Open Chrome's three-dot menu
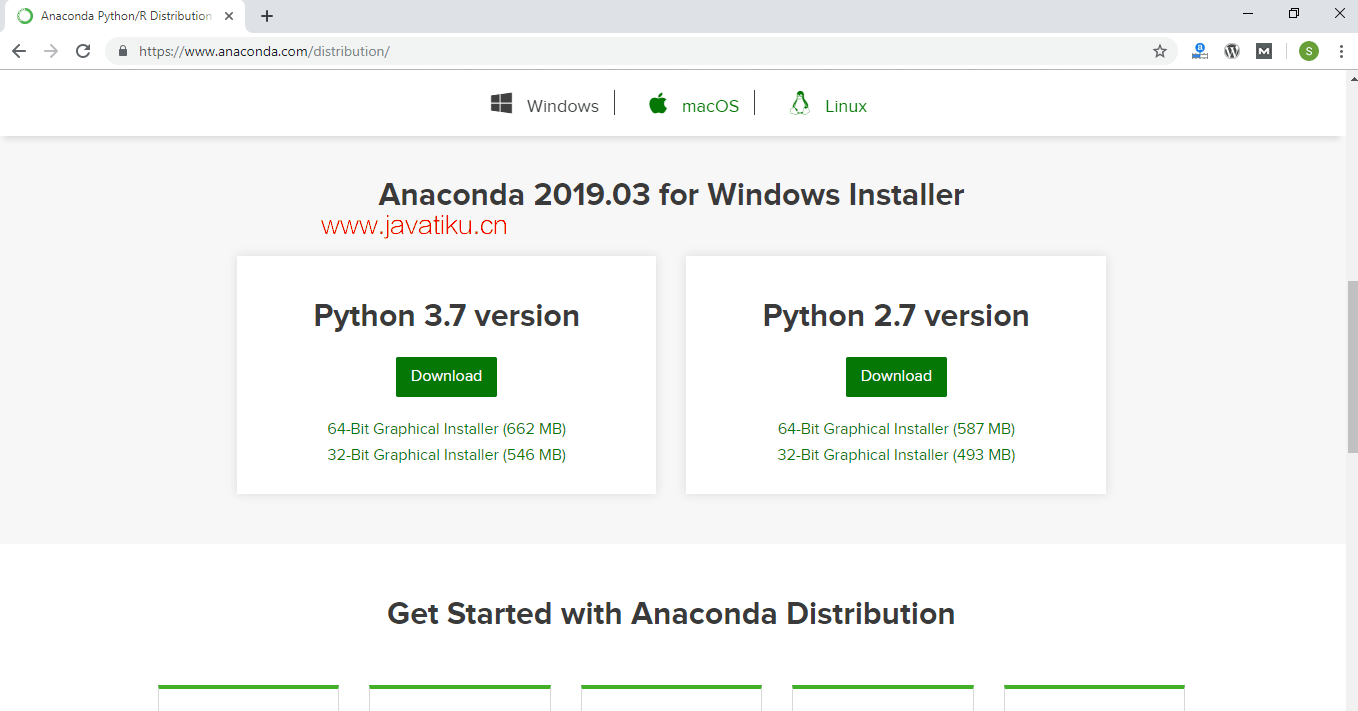This screenshot has height=711, width=1358. click(x=1340, y=51)
